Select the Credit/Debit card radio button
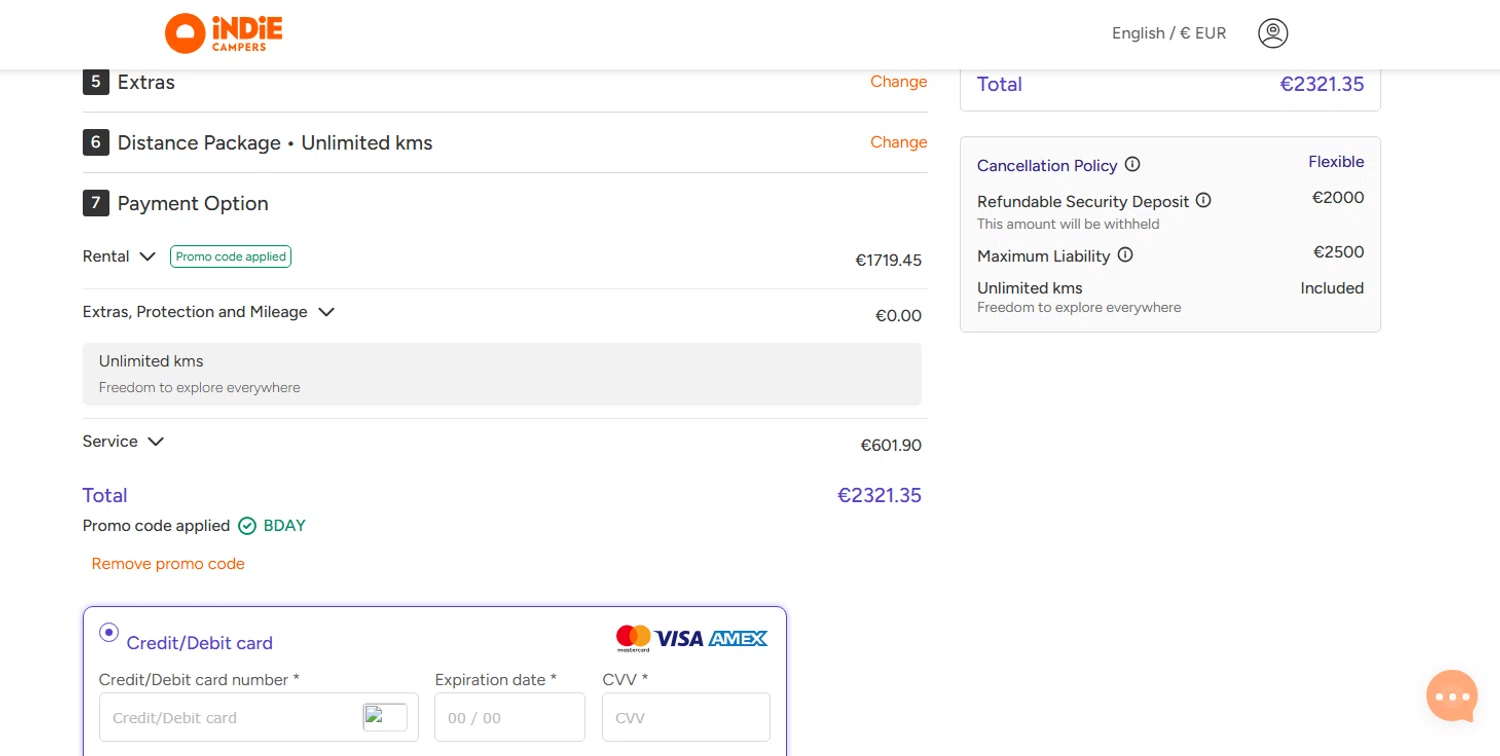 point(109,632)
